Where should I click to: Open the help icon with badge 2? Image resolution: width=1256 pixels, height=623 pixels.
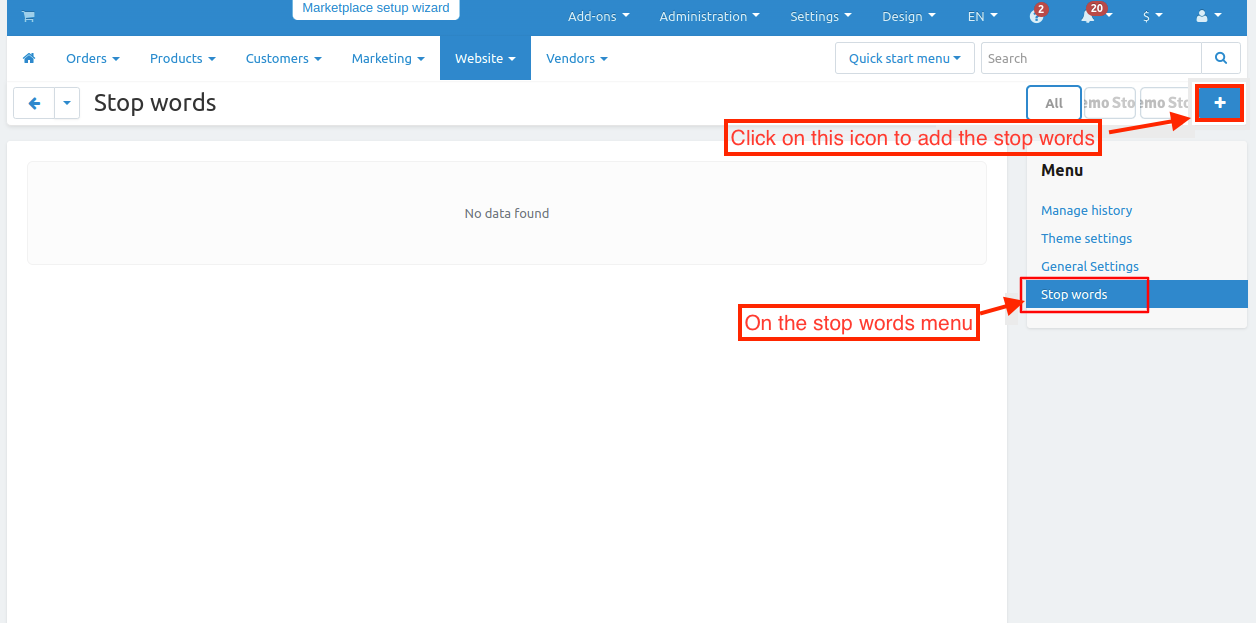coord(1036,17)
